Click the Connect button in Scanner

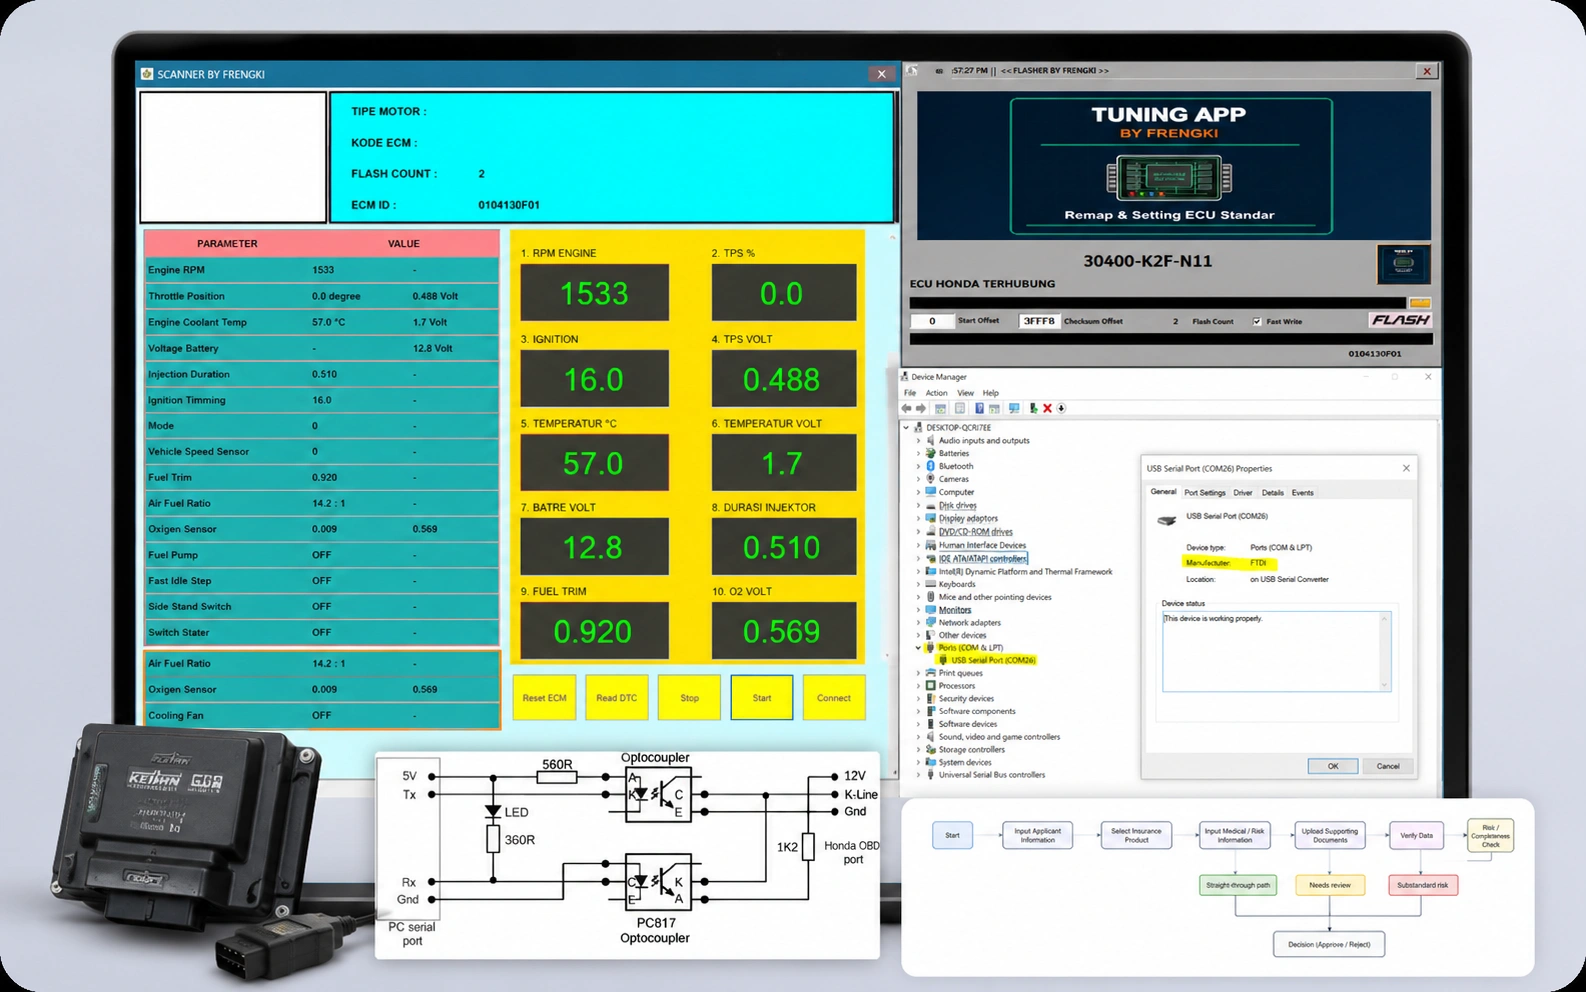(834, 698)
